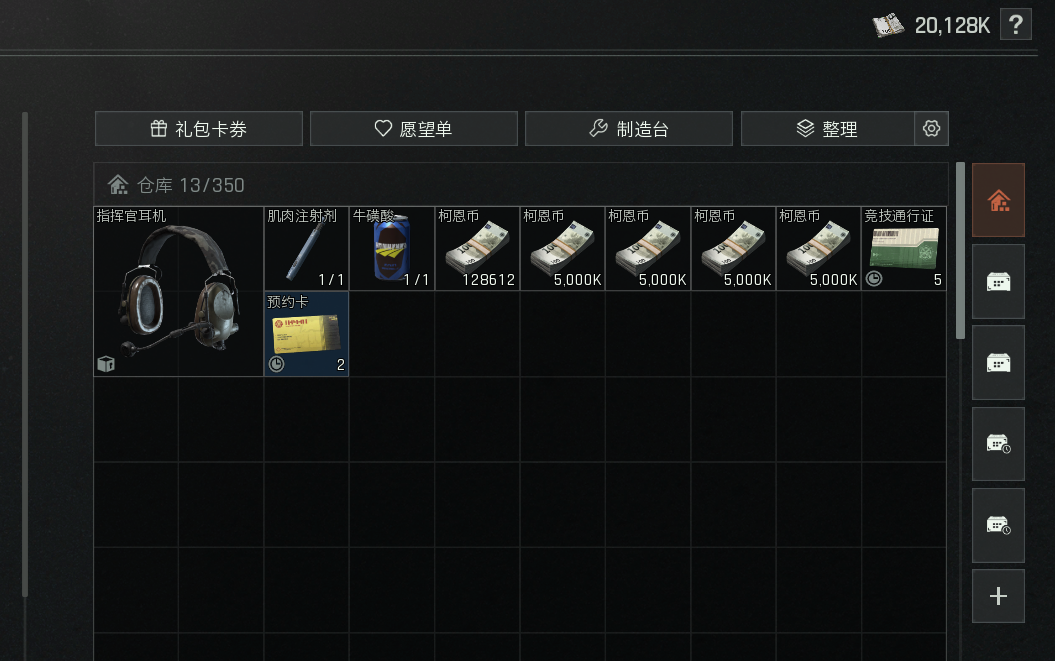Screen dimensions: 1055x661
Task: Click the warehouse vertical scrollbar handle
Action: pyautogui.click(x=960, y=250)
